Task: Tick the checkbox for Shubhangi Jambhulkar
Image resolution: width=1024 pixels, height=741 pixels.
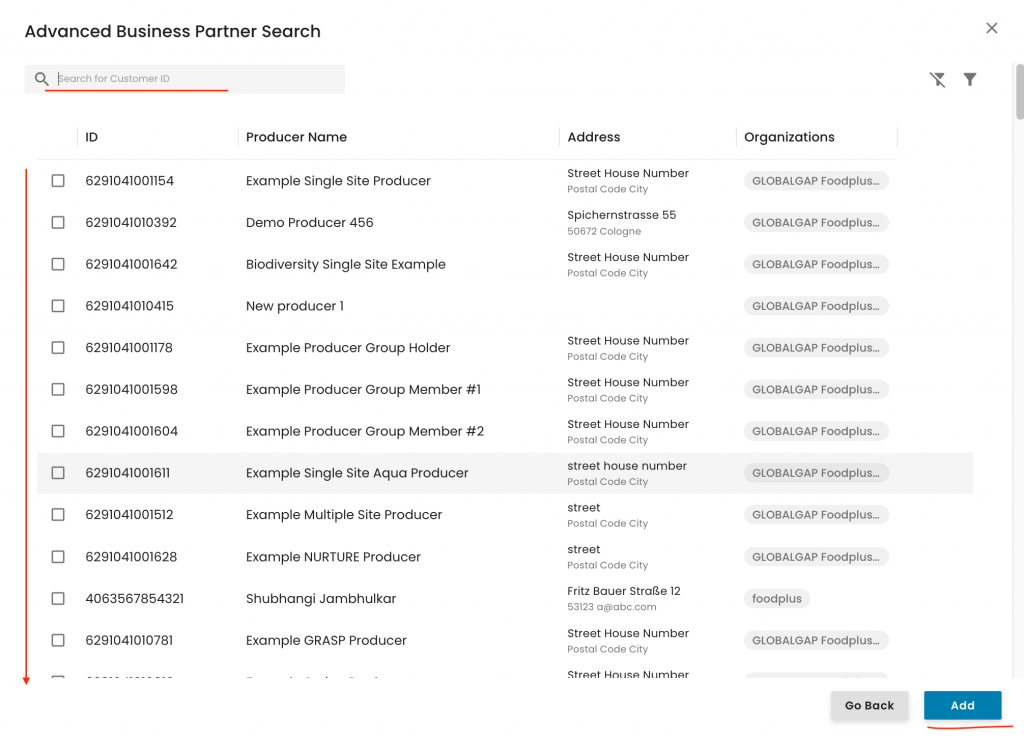Action: tap(58, 599)
